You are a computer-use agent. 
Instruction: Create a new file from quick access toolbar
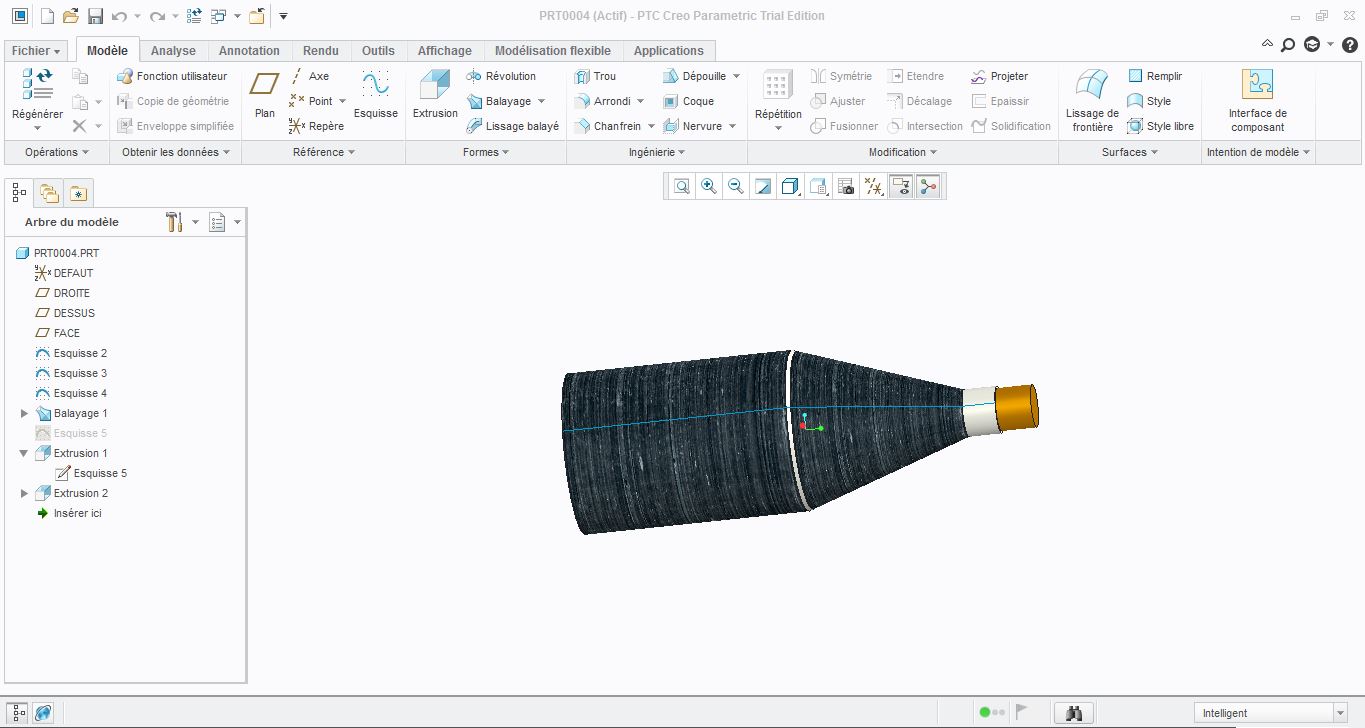(x=47, y=16)
